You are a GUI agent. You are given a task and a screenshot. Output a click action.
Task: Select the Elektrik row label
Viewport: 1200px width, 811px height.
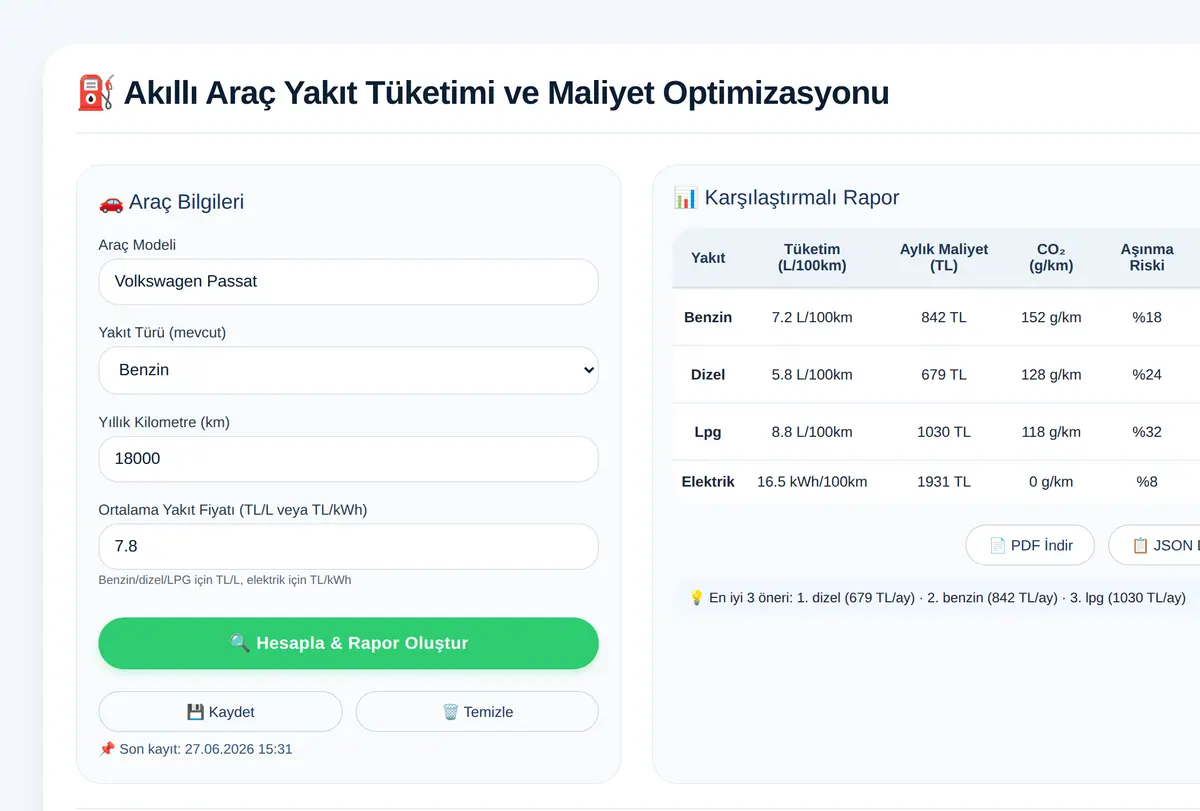click(x=708, y=482)
